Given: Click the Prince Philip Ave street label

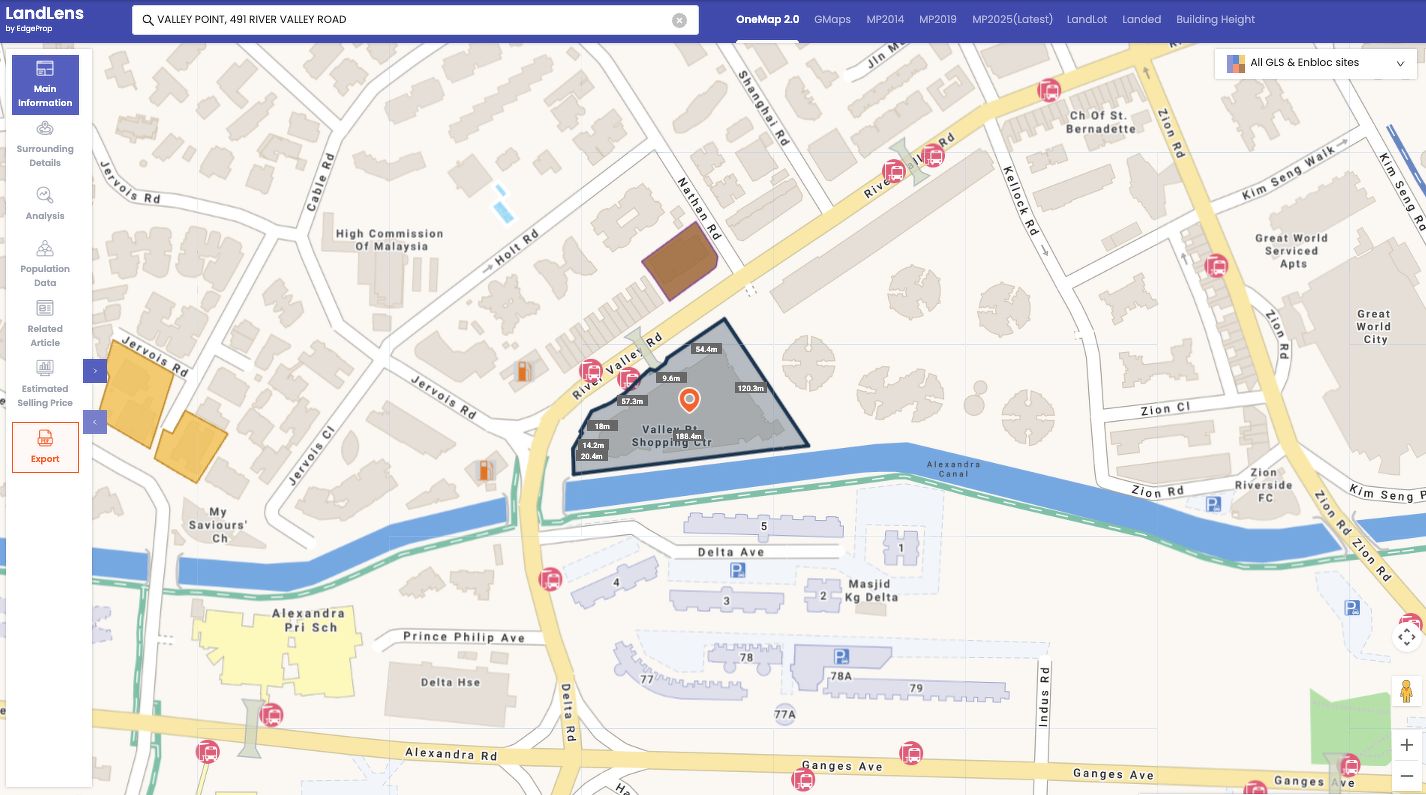Looking at the screenshot, I should (x=463, y=637).
